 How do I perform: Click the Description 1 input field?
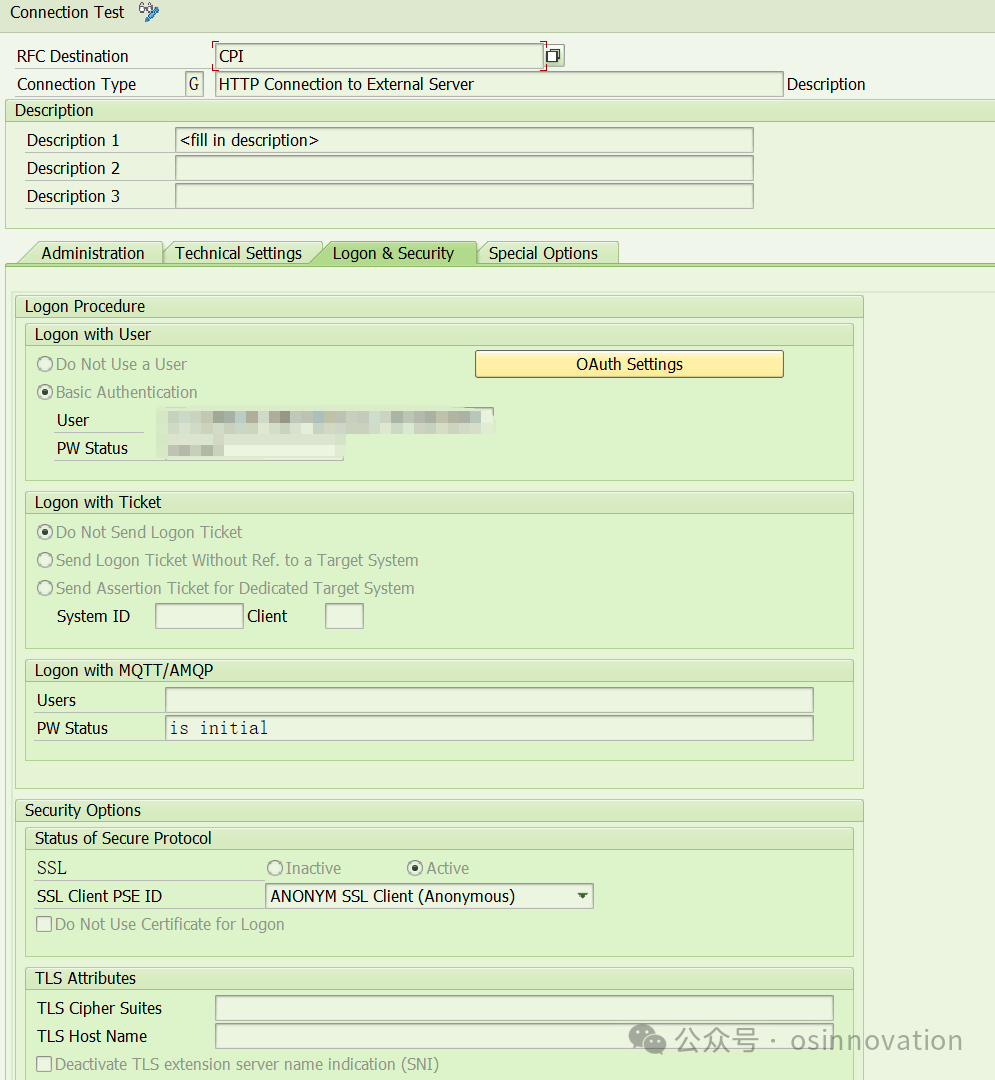[x=464, y=140]
